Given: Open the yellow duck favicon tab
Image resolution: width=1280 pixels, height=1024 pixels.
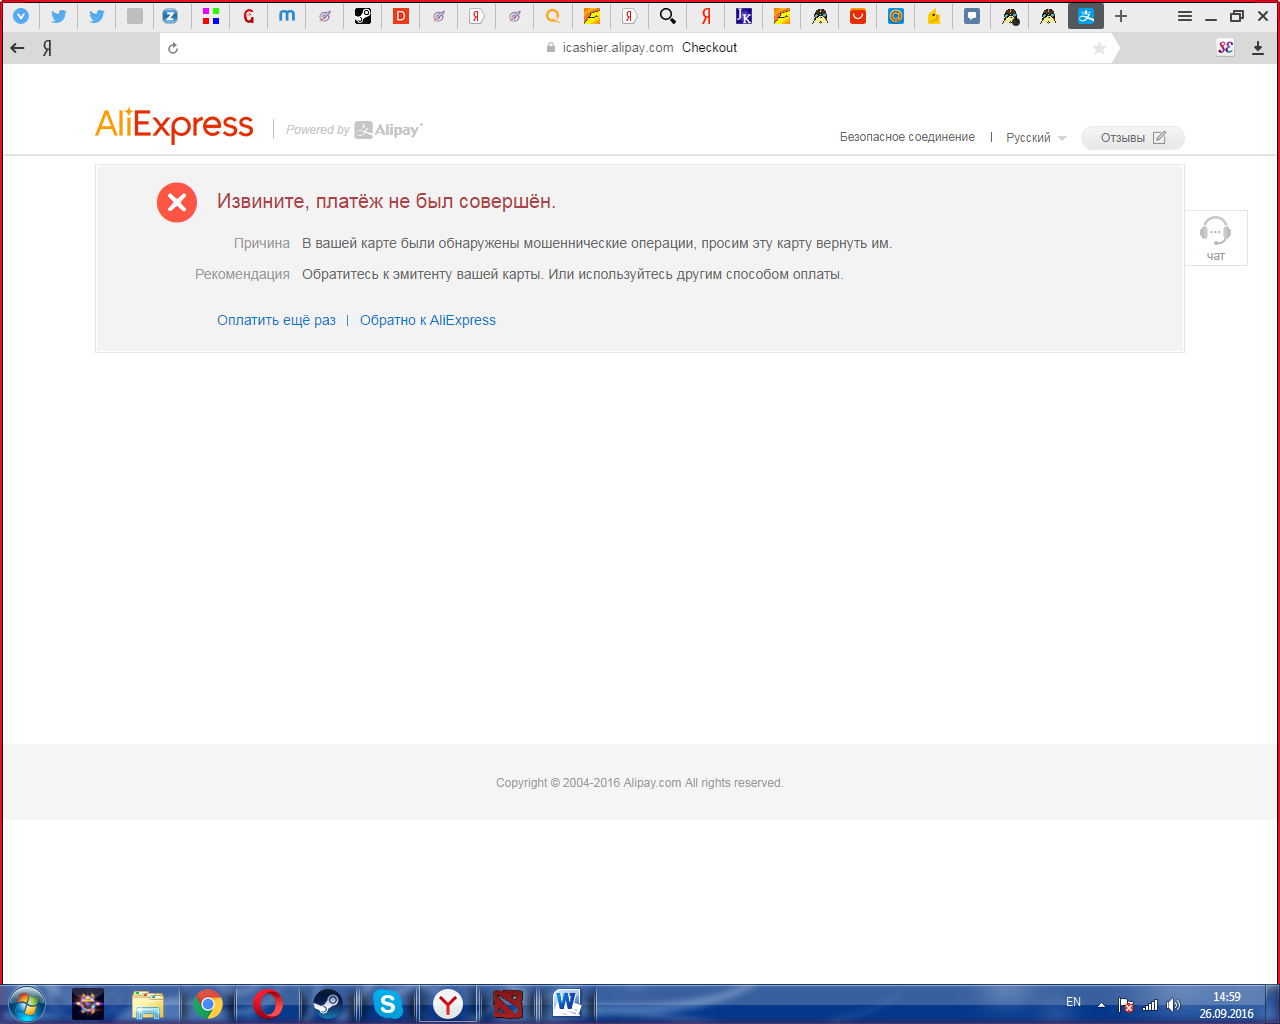Looking at the screenshot, I should tap(933, 16).
